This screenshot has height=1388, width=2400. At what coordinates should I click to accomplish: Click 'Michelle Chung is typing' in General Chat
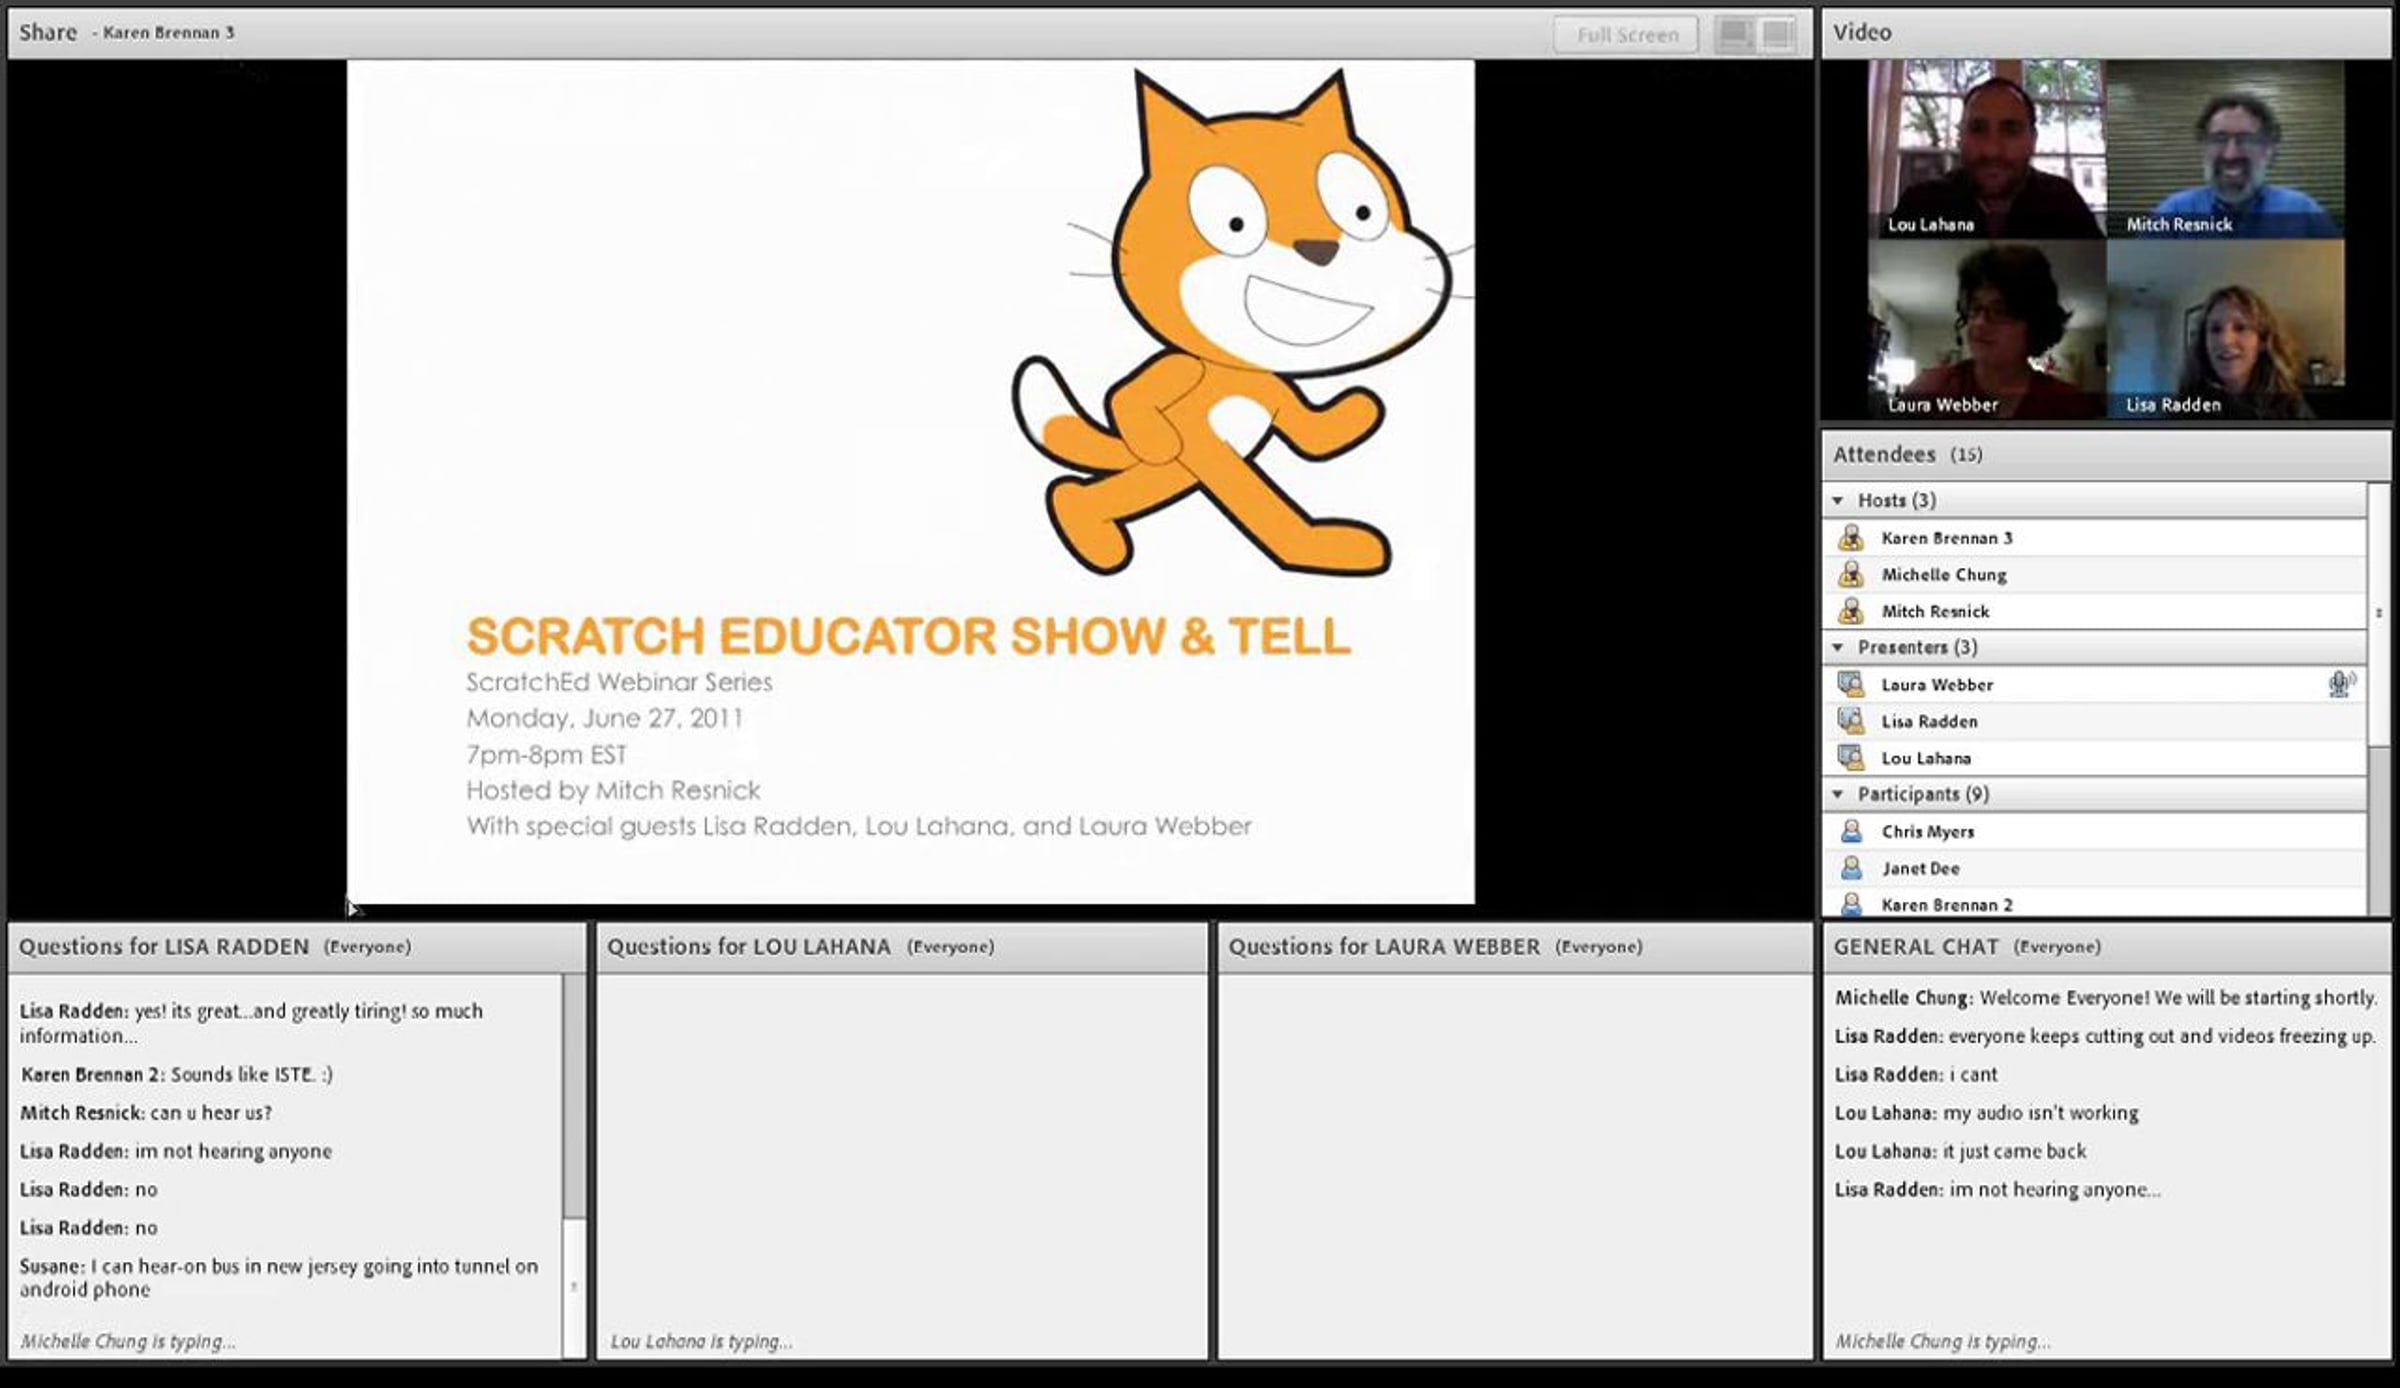point(1942,1341)
